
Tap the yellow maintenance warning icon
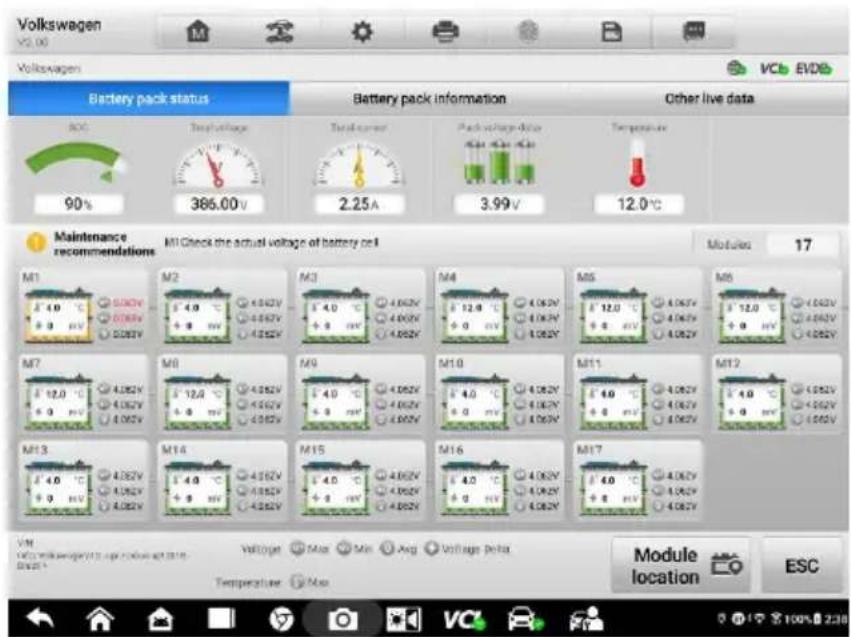click(36, 243)
